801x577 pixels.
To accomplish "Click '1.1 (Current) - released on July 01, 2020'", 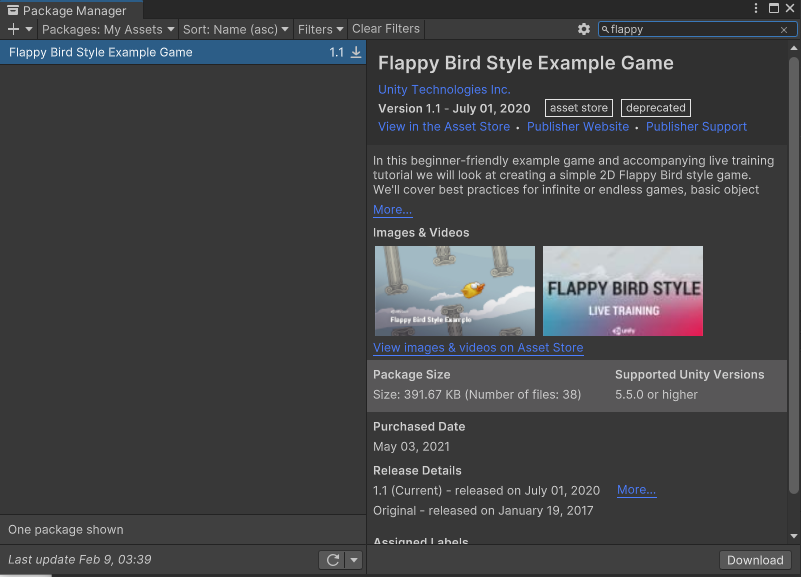I will coord(486,491).
